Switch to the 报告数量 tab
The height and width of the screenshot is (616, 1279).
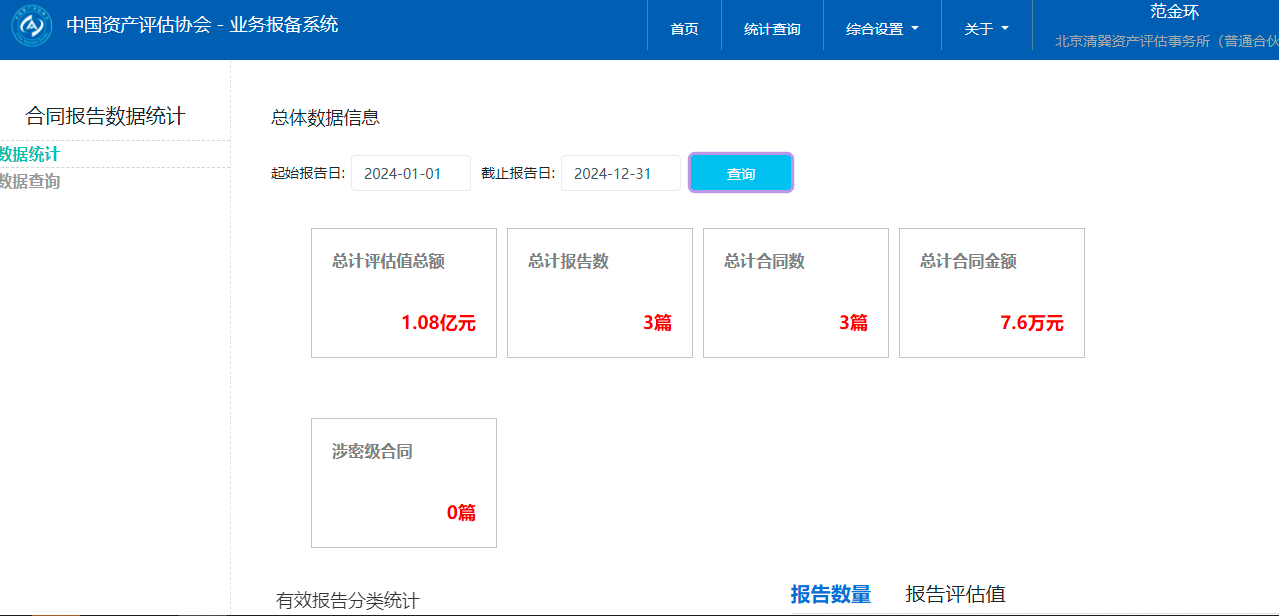coord(830,594)
